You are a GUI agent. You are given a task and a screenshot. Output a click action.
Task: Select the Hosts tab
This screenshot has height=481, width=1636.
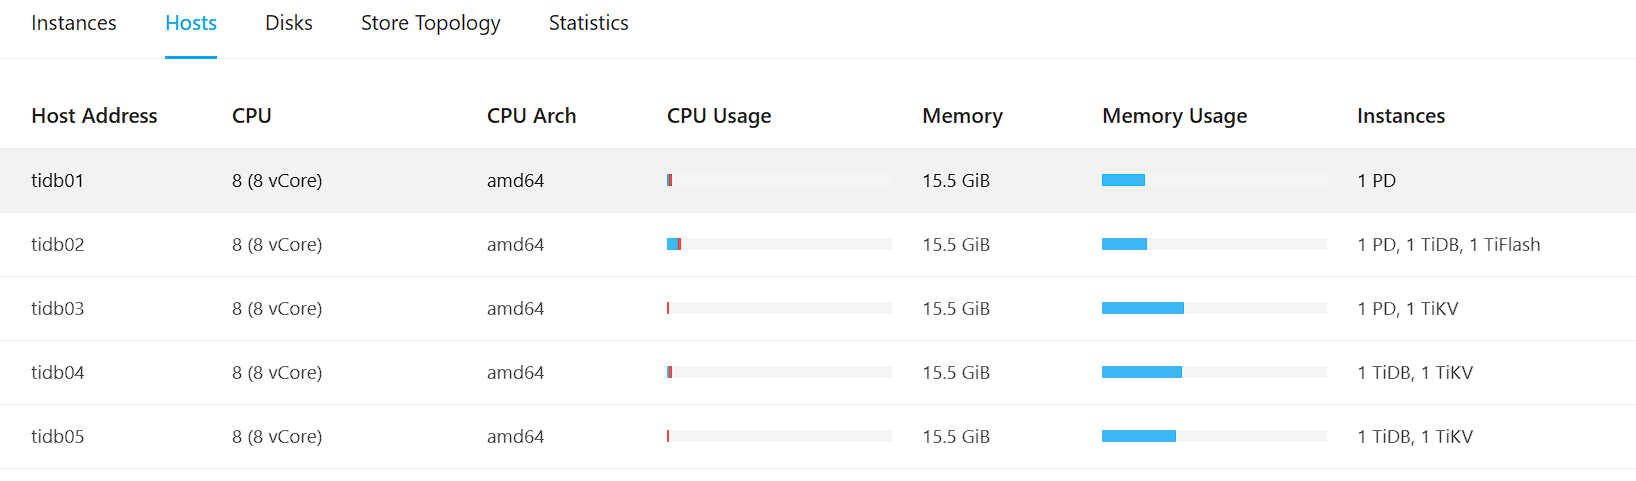point(191,23)
